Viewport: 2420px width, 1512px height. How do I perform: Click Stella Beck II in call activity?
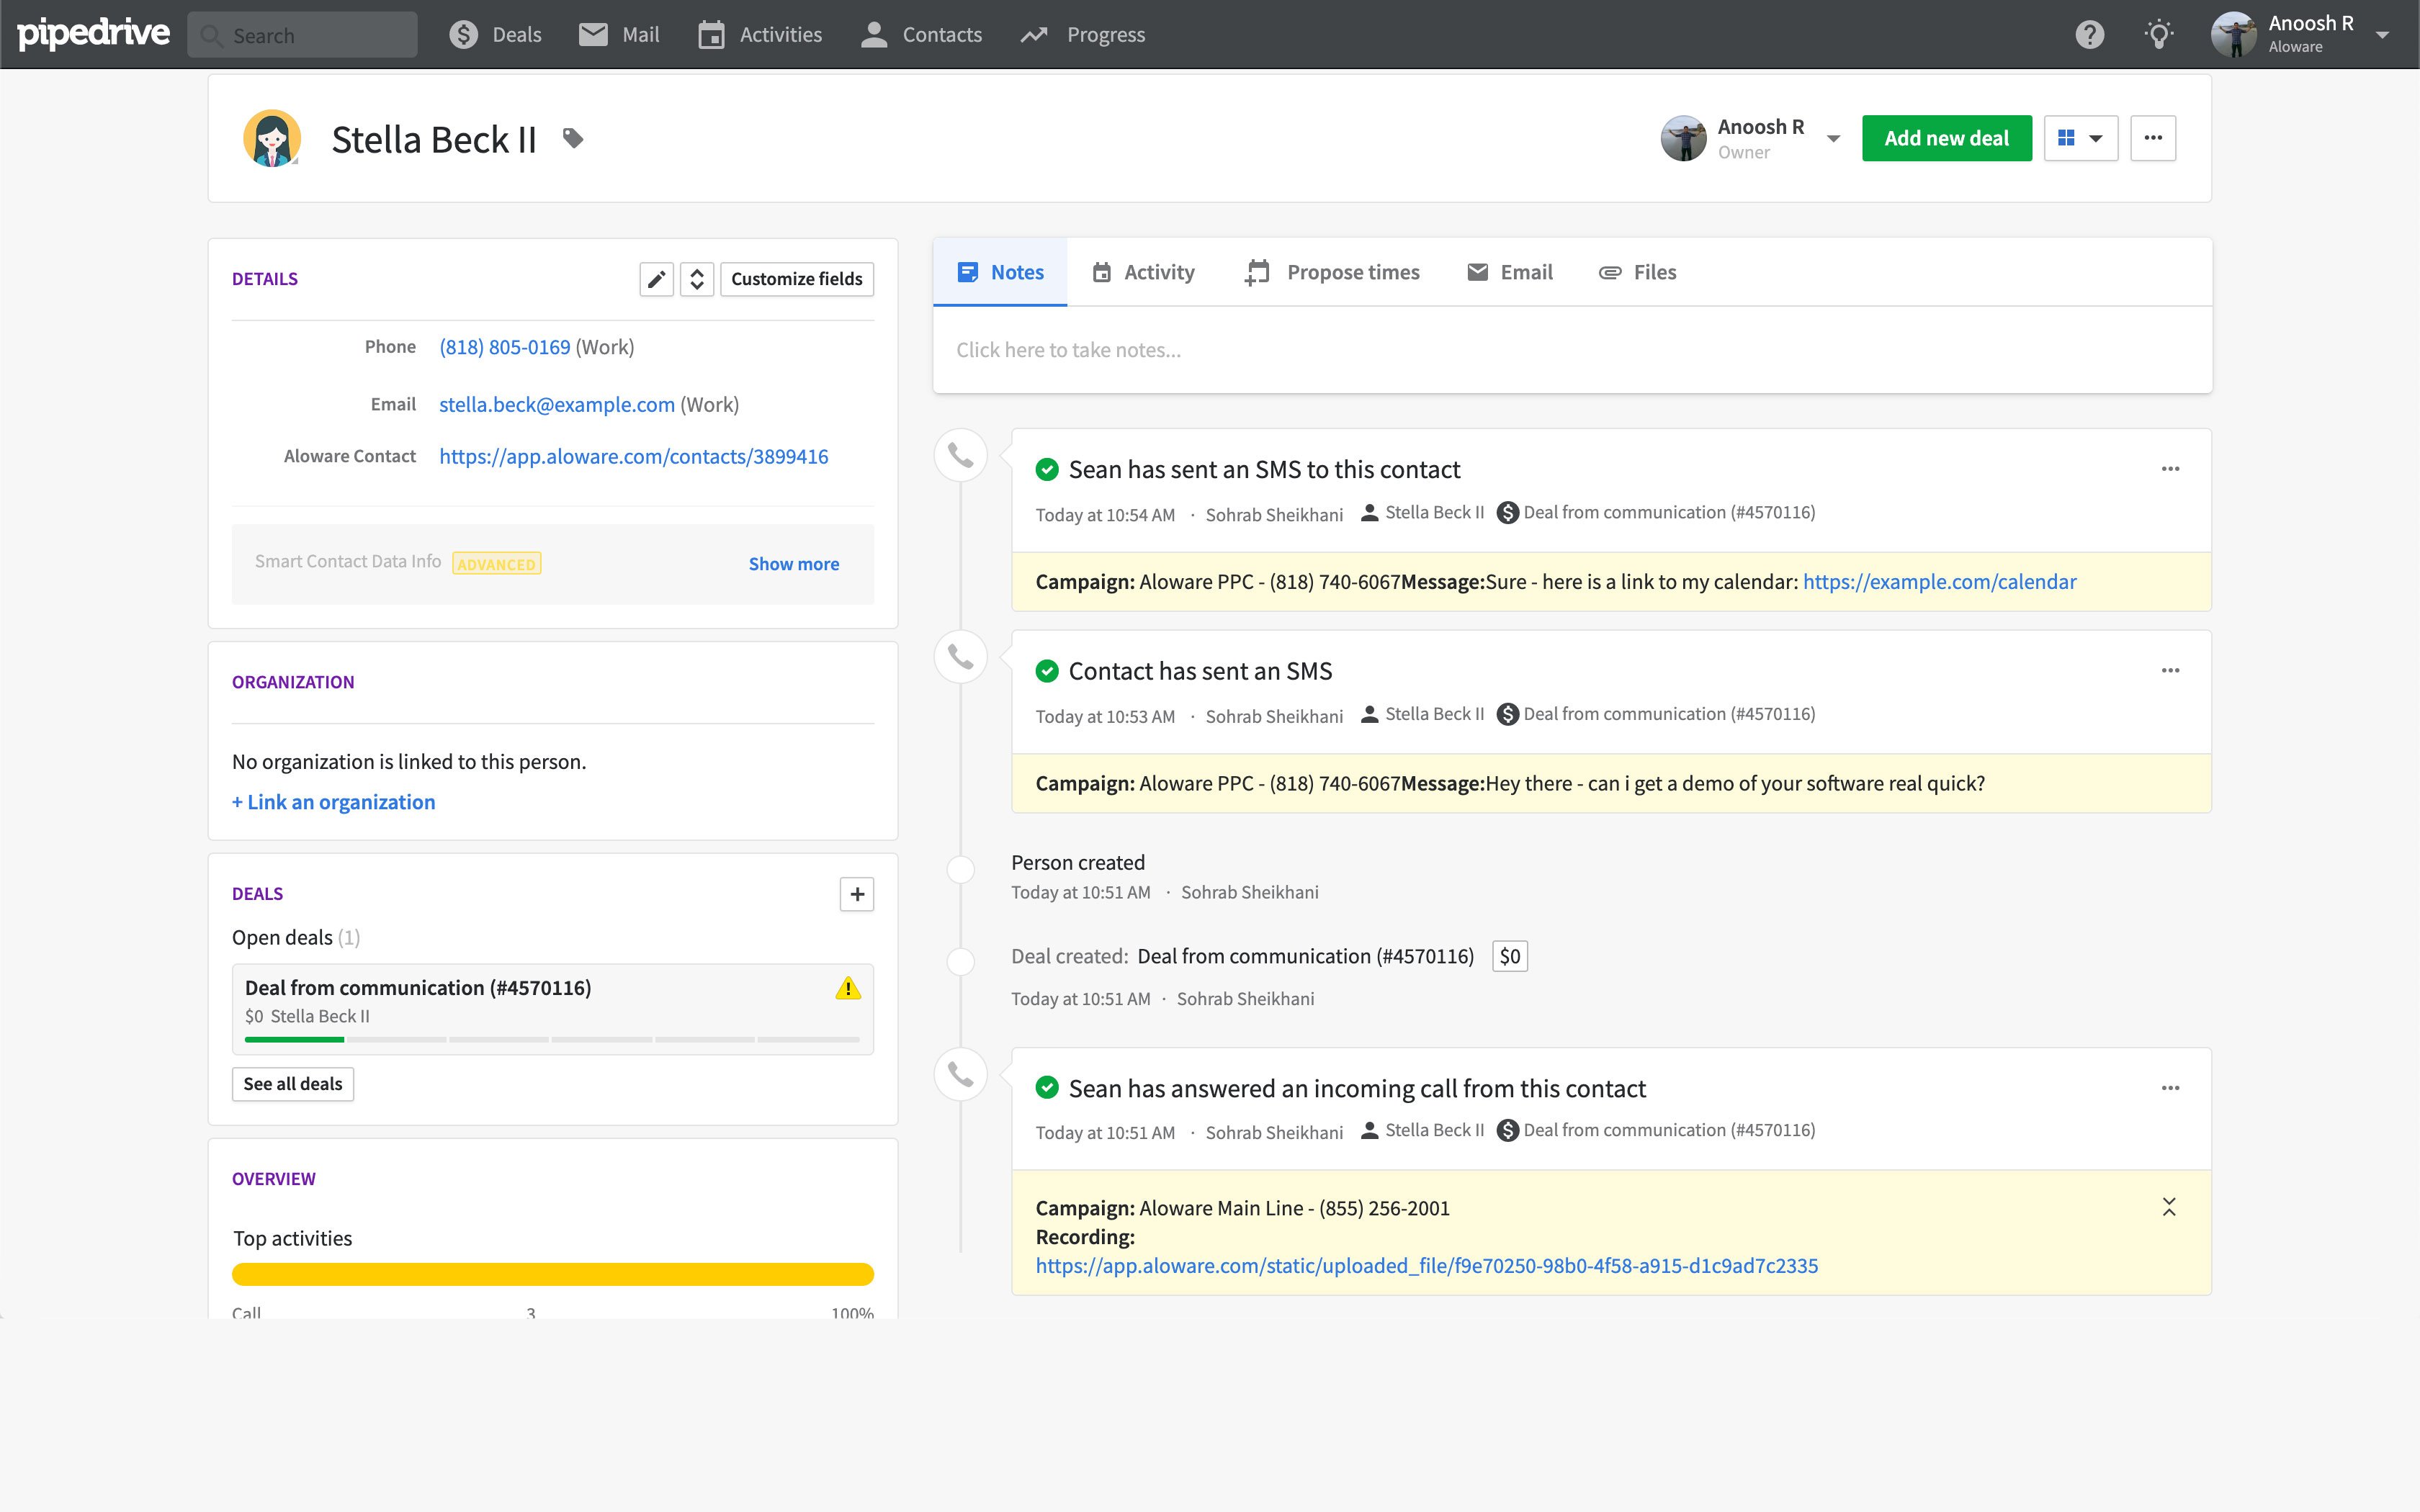(x=1434, y=1130)
